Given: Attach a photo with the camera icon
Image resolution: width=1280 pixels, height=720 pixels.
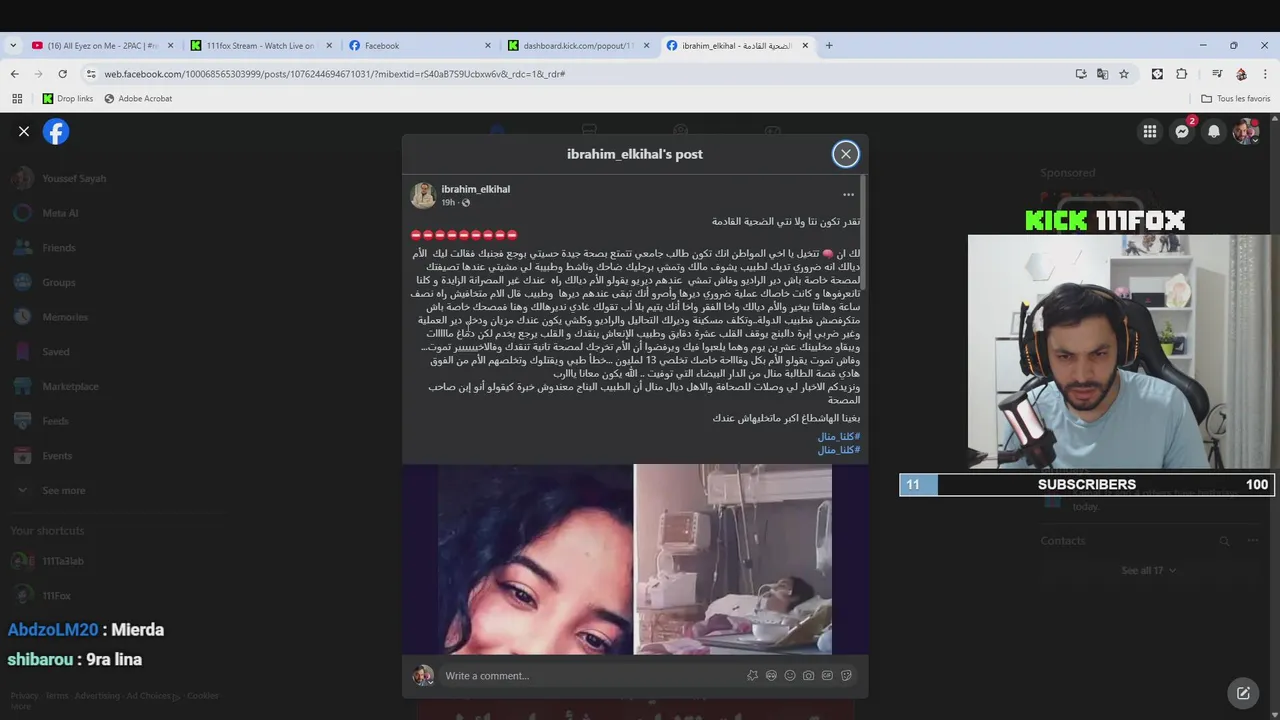Looking at the screenshot, I should click(x=808, y=676).
